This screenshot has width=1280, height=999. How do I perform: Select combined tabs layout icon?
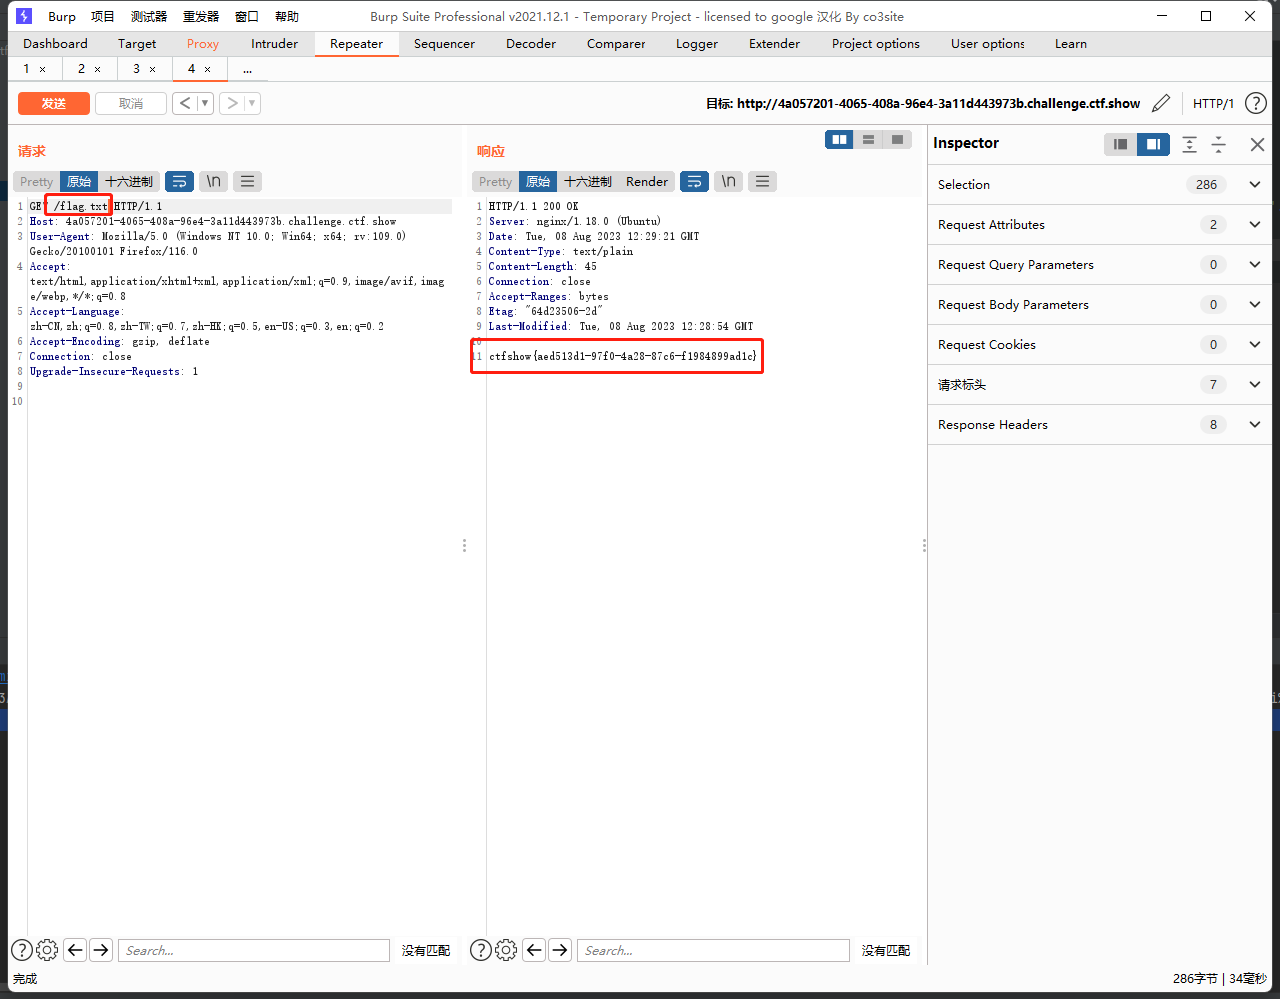point(897,140)
